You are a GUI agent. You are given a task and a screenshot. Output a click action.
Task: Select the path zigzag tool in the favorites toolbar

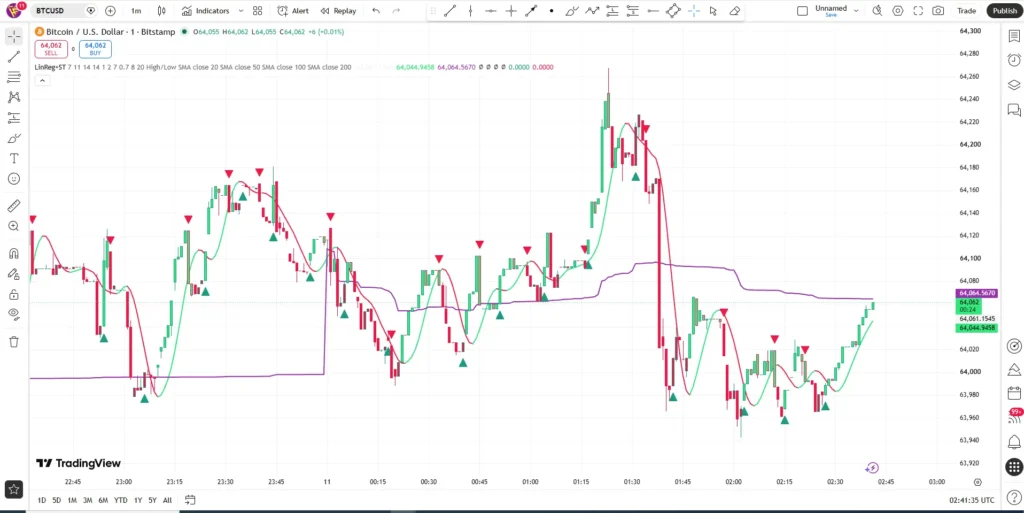[592, 10]
